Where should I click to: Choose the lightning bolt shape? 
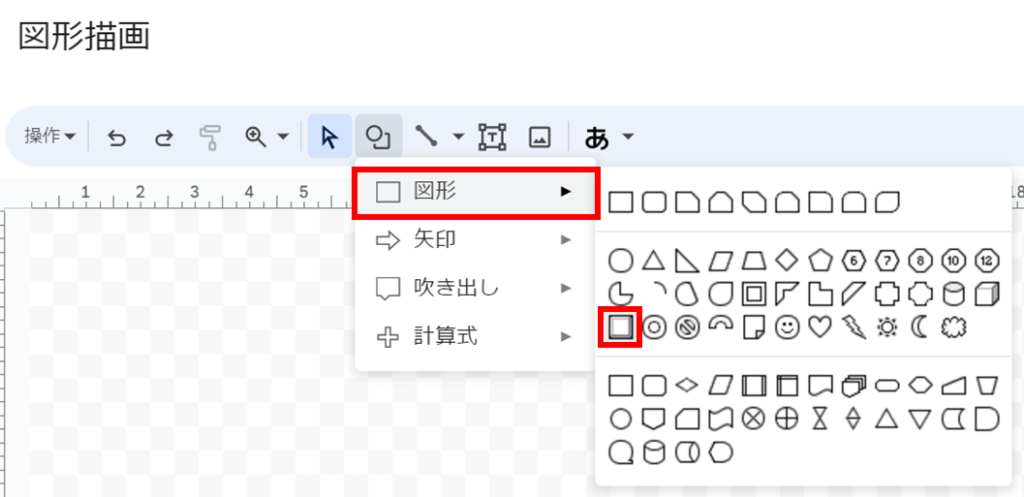854,327
